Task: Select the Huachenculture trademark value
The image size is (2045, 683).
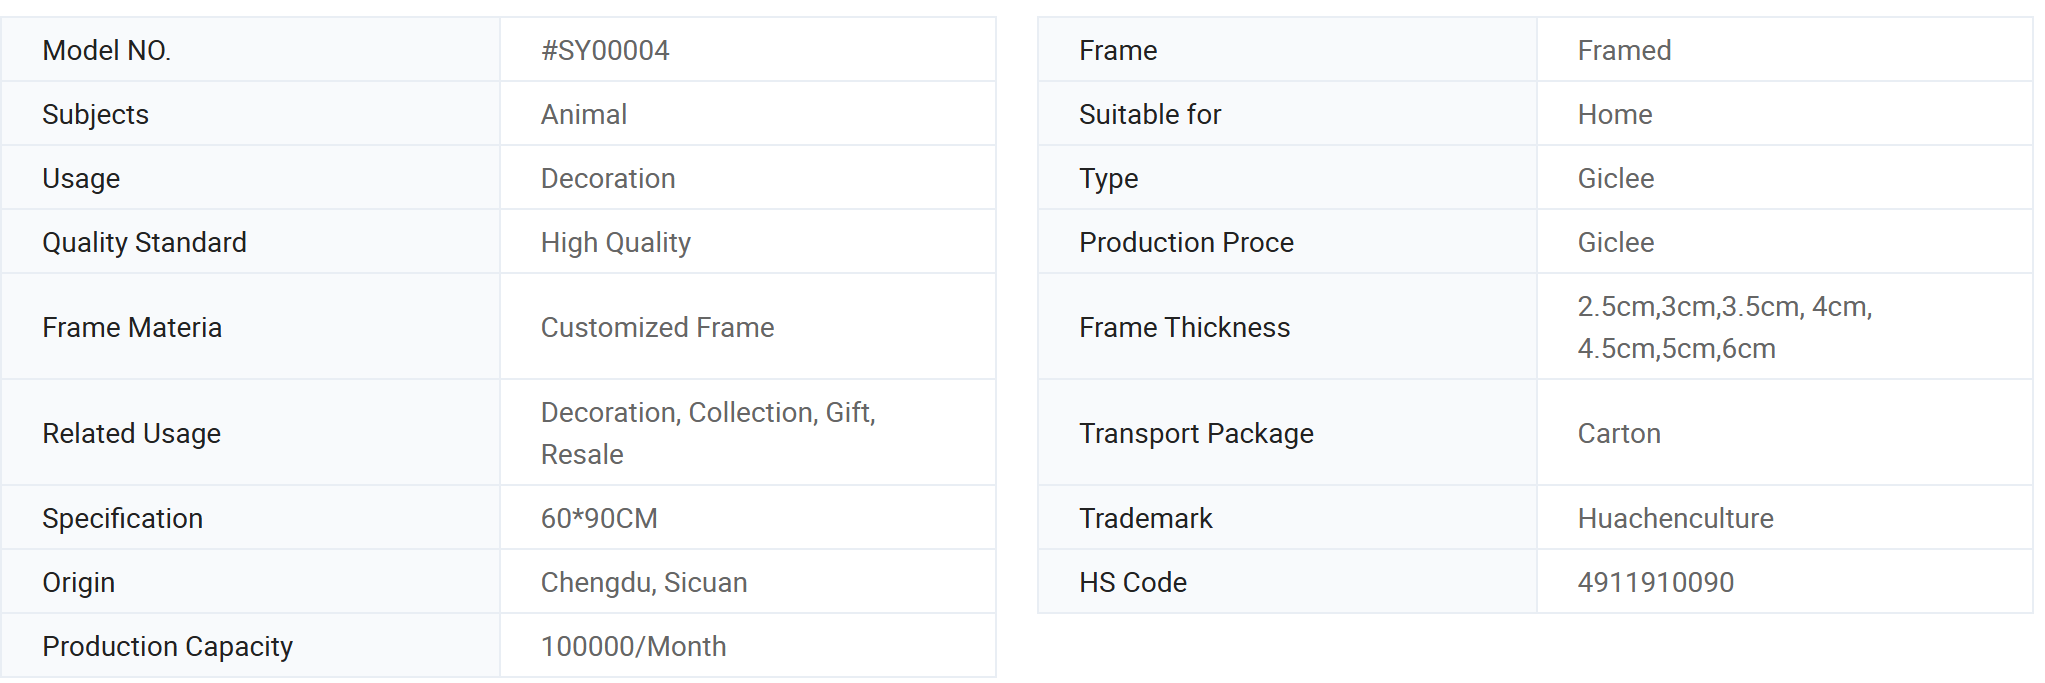Action: pyautogui.click(x=1675, y=518)
